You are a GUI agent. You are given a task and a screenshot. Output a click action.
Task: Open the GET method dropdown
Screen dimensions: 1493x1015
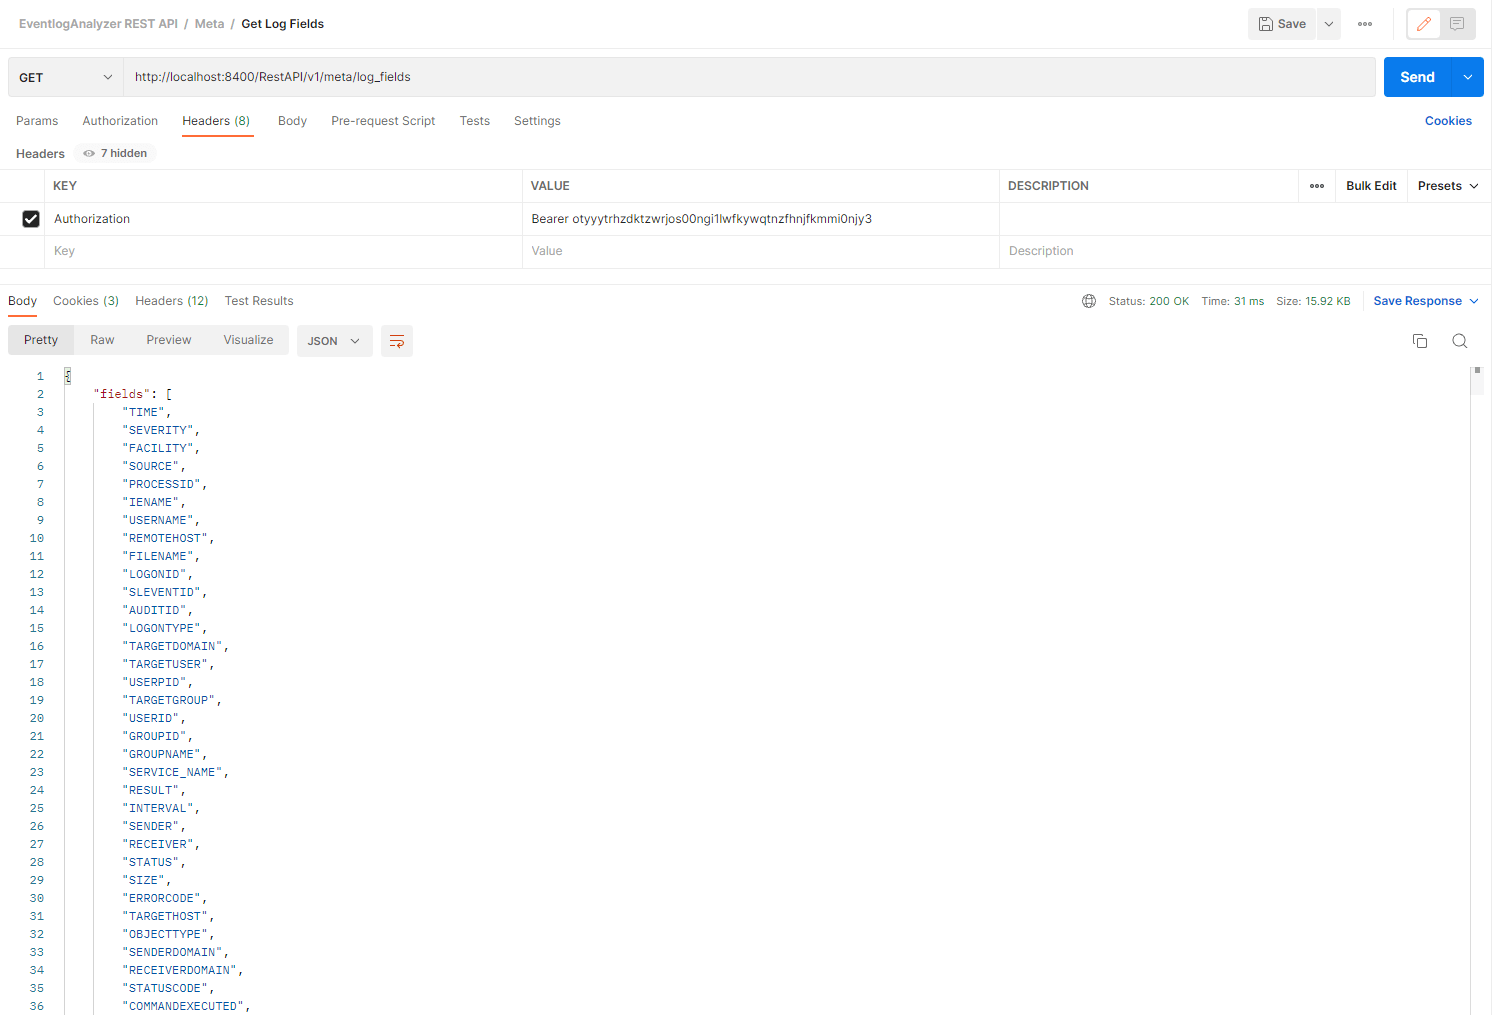pyautogui.click(x=64, y=76)
